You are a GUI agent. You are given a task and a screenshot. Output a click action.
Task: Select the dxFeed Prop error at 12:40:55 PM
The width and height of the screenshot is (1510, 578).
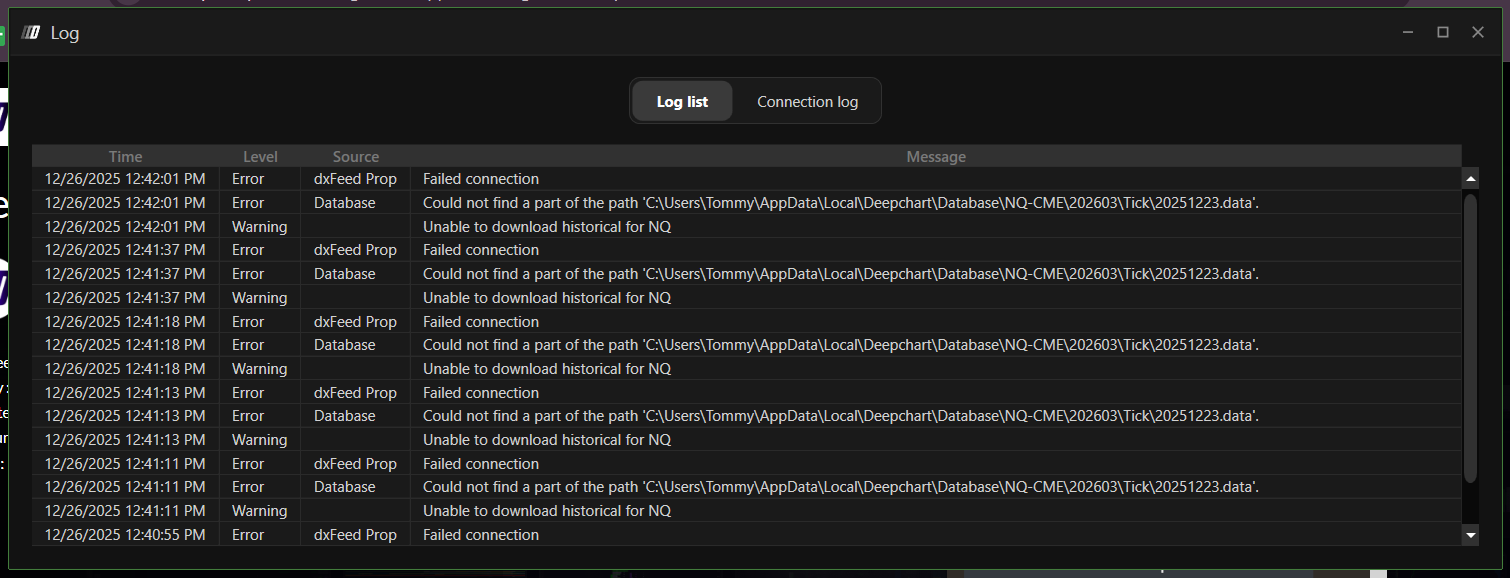click(355, 535)
